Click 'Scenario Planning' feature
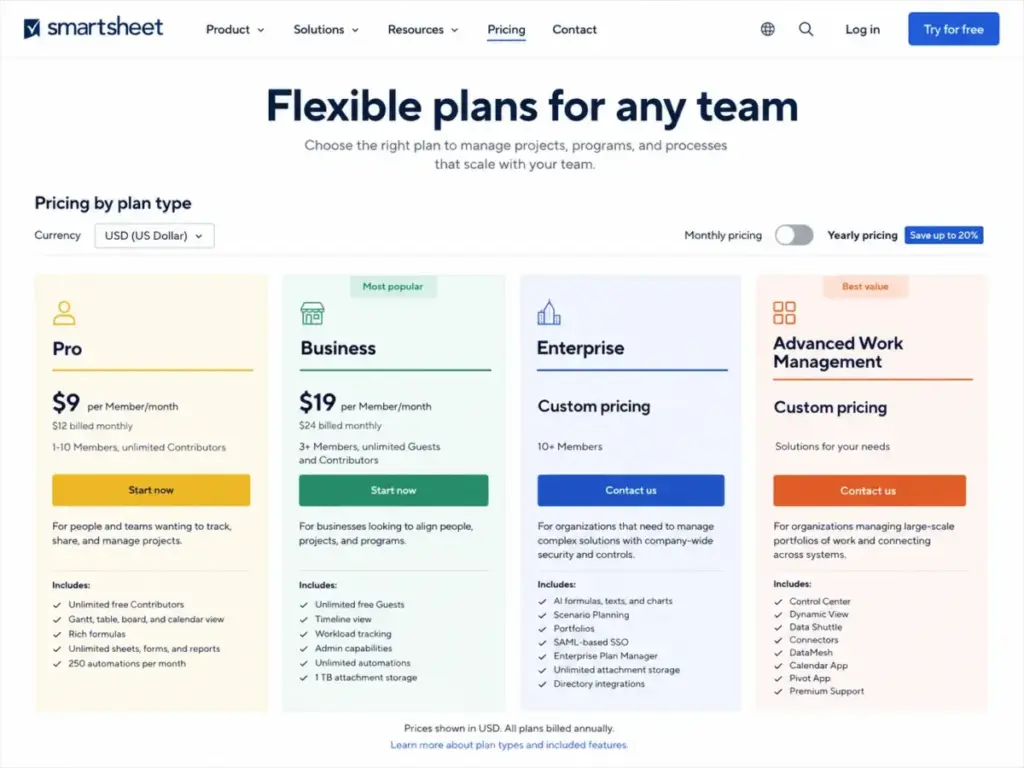Image resolution: width=1024 pixels, height=768 pixels. [591, 615]
